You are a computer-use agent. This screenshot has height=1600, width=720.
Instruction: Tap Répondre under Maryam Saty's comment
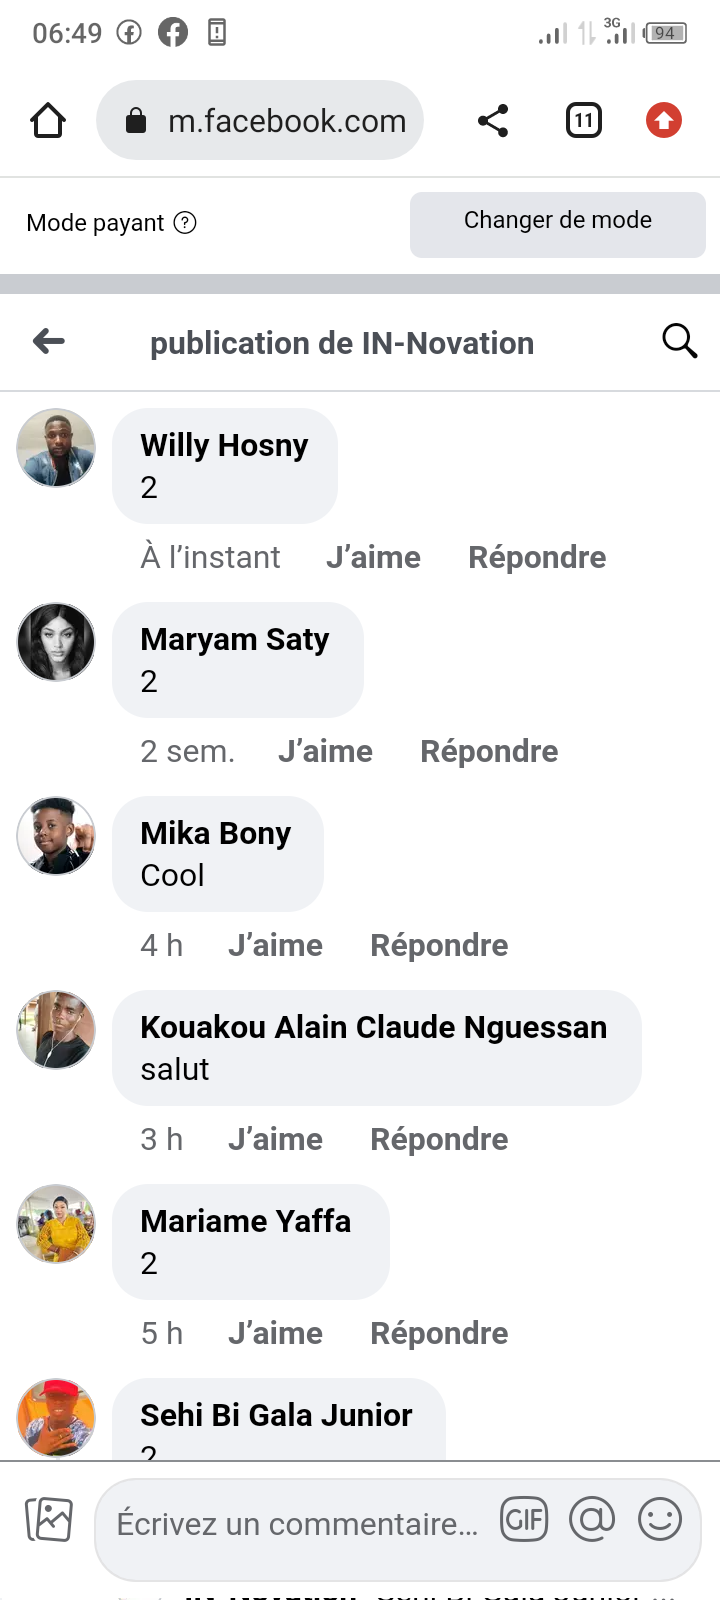(x=489, y=751)
